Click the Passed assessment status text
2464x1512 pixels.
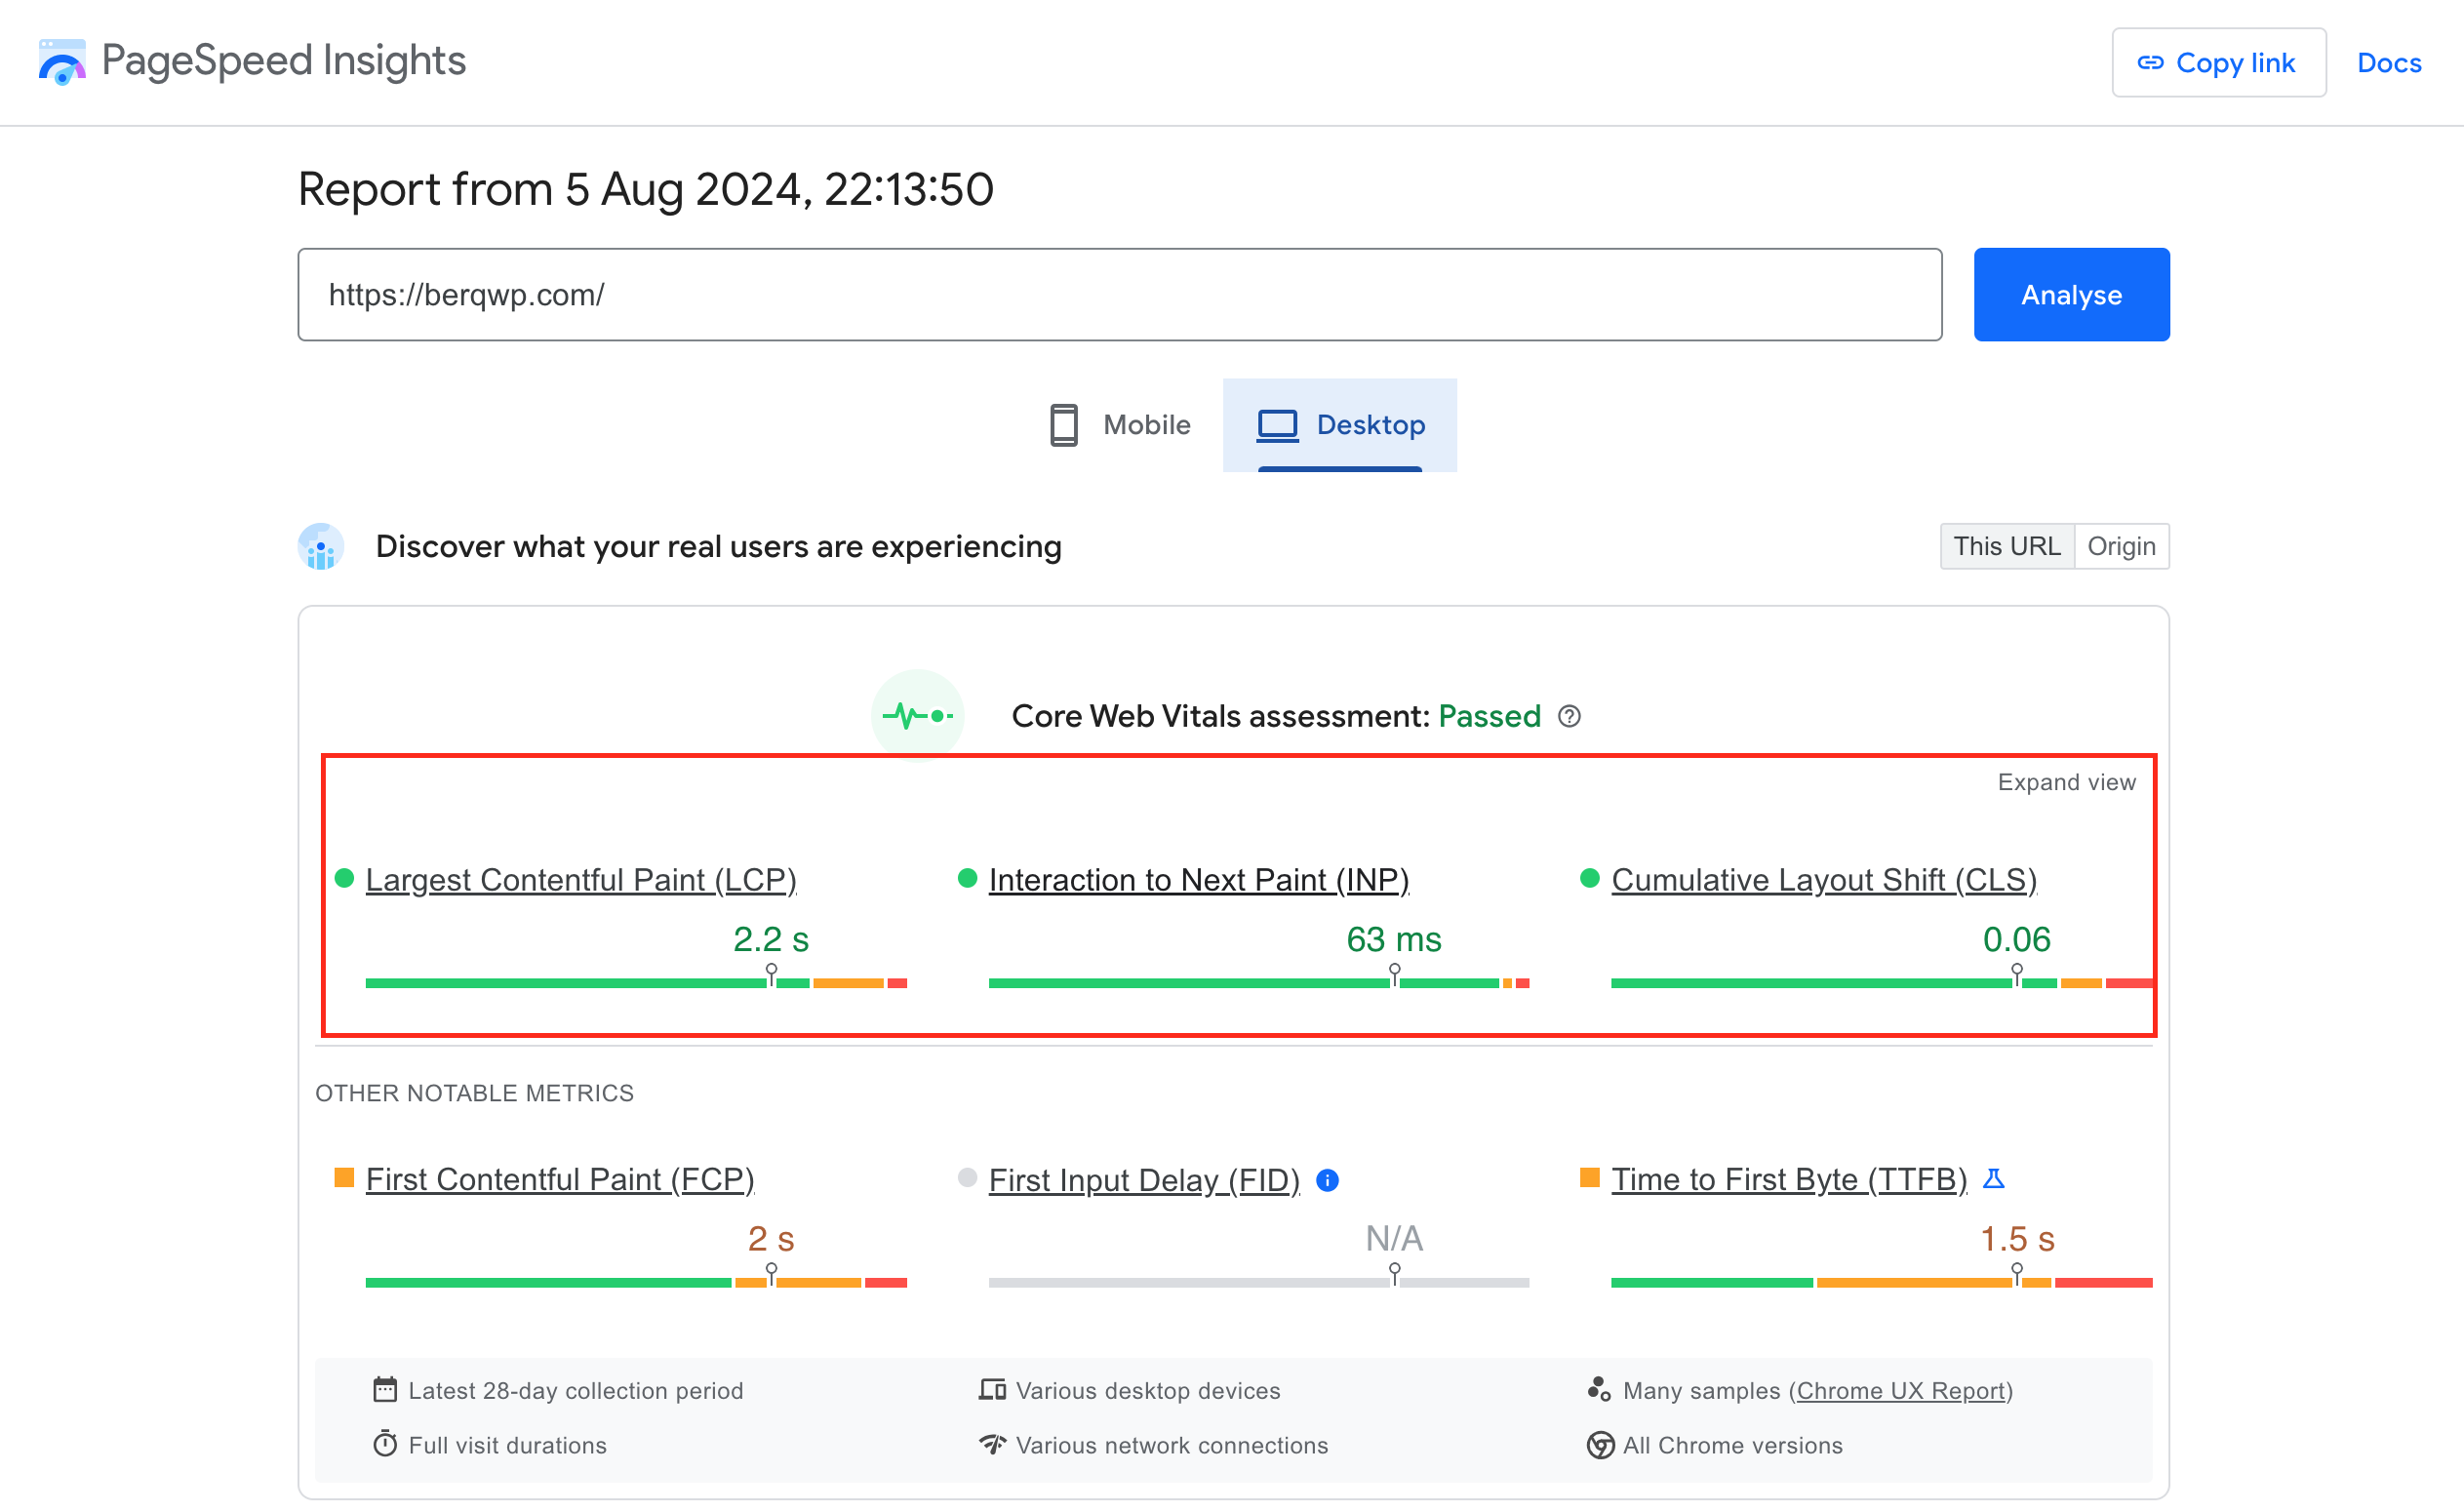pos(1489,716)
